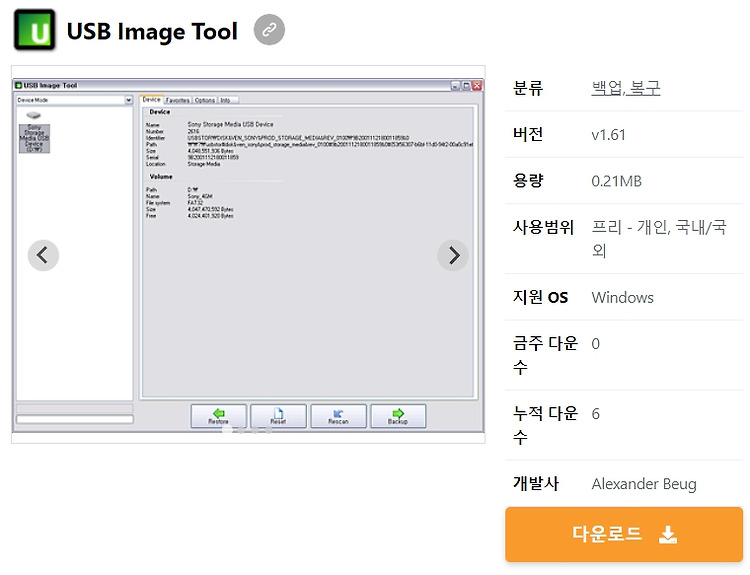Click the 개발사 label
This screenshot has height=575, width=750.
536,483
